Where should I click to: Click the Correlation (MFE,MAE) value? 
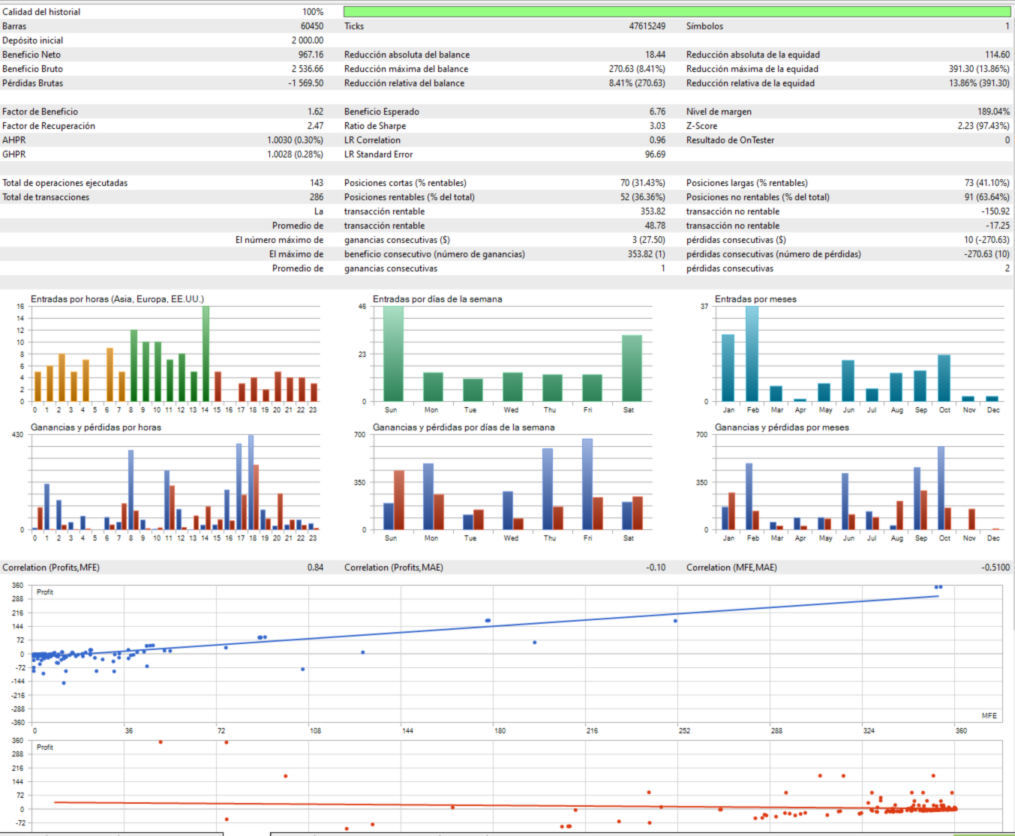995,567
